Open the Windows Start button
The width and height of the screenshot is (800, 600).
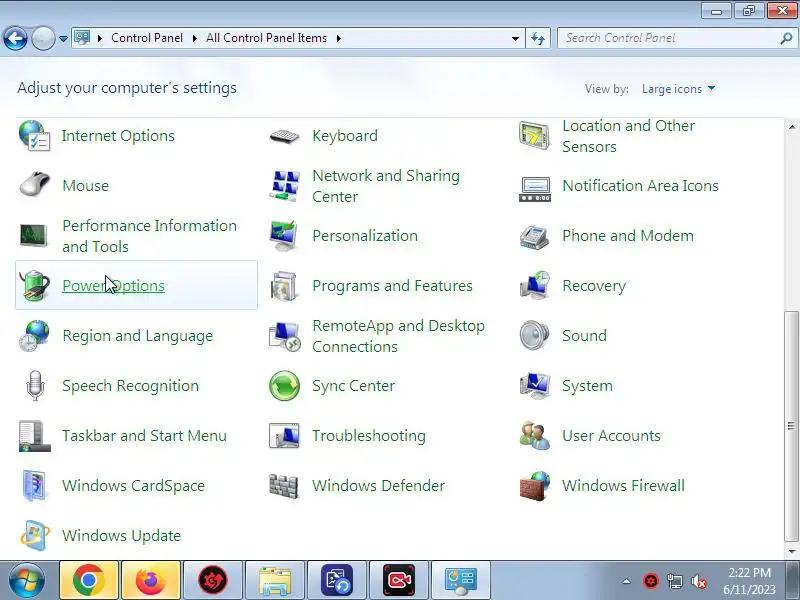click(26, 581)
